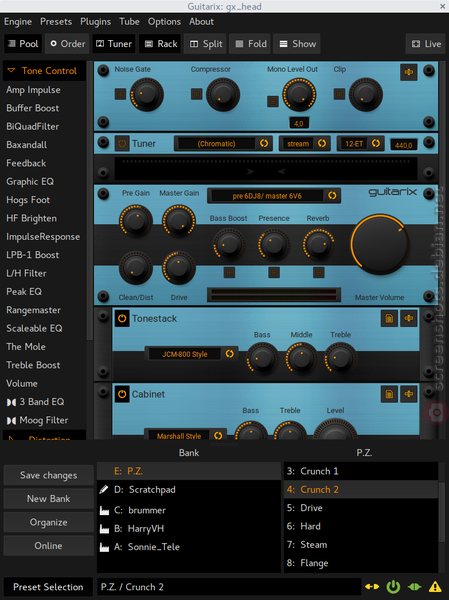
Task: Click the 440,0 reference pitch field
Action: click(404, 145)
